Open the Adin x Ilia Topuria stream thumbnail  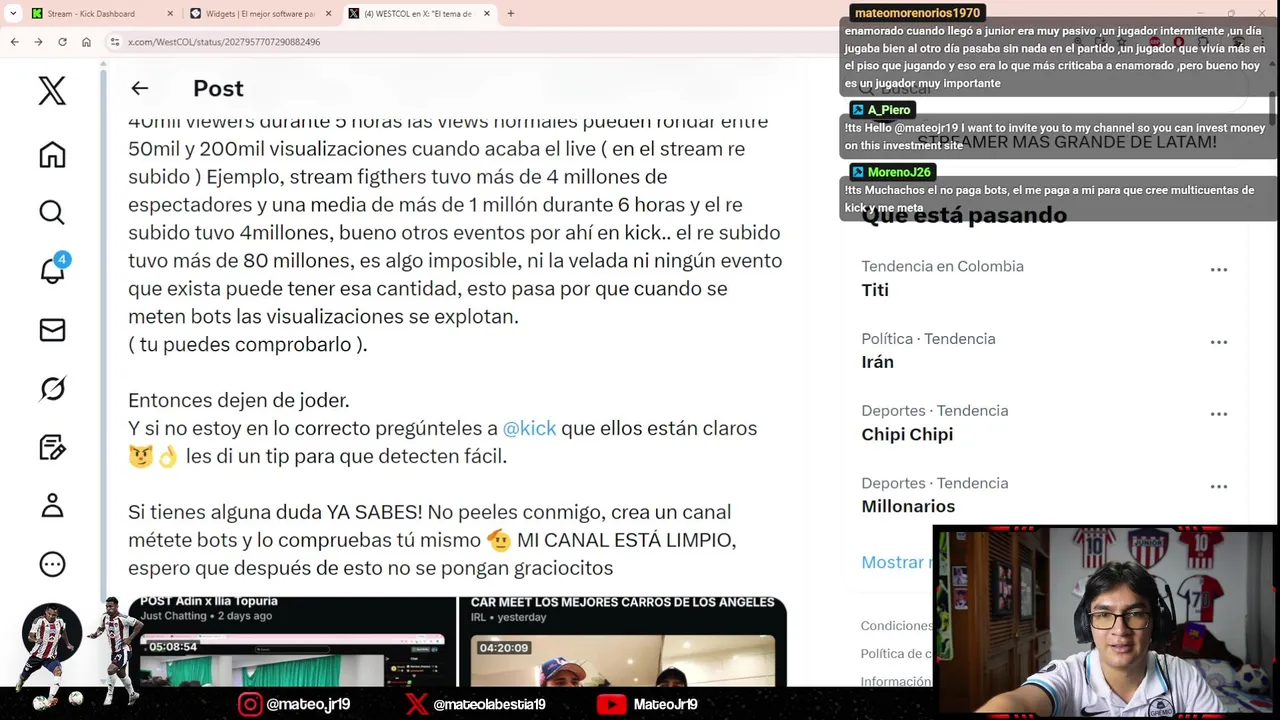293,641
